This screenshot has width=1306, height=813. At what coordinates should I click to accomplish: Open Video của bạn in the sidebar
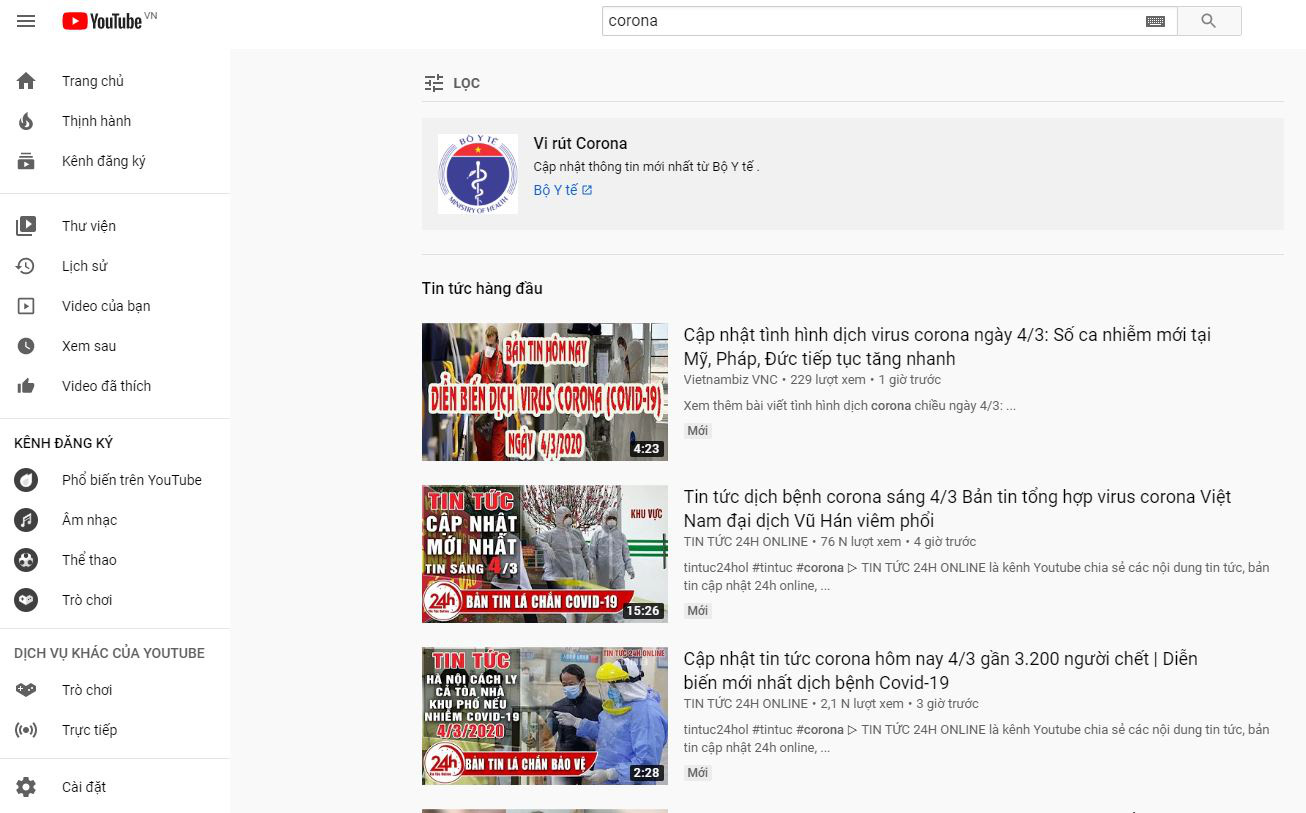[x=115, y=306]
